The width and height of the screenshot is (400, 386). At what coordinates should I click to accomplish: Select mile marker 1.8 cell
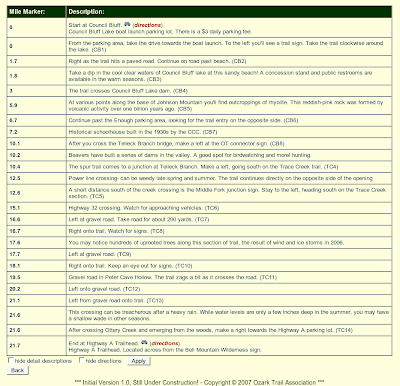pos(36,76)
